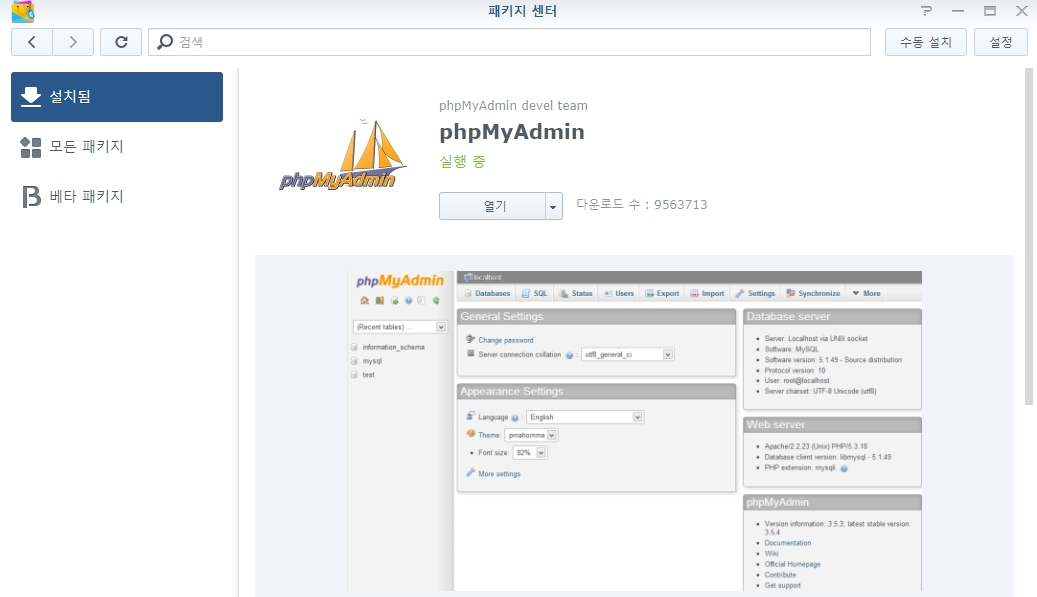This screenshot has width=1037, height=597.
Task: Select 베타 패키지 in sidebar
Action: [117, 196]
